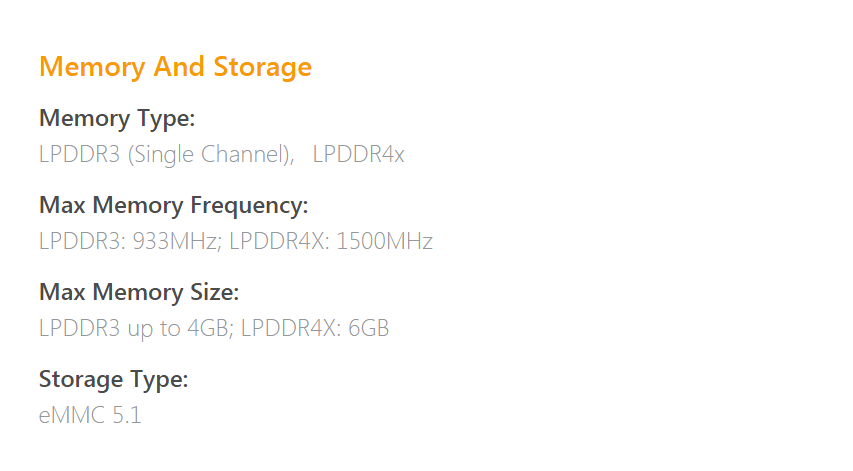Screen dimensions: 853x471
Task: Click the LPDDR4X: 6GB size value
Action: (x=315, y=329)
